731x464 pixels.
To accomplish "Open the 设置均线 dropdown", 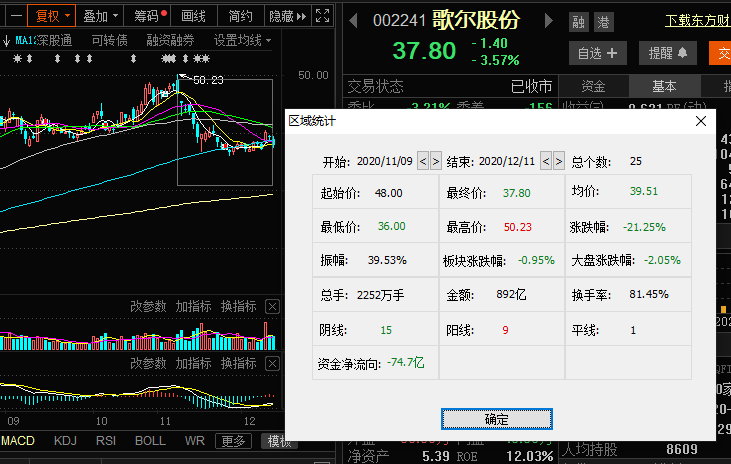I will [242, 41].
